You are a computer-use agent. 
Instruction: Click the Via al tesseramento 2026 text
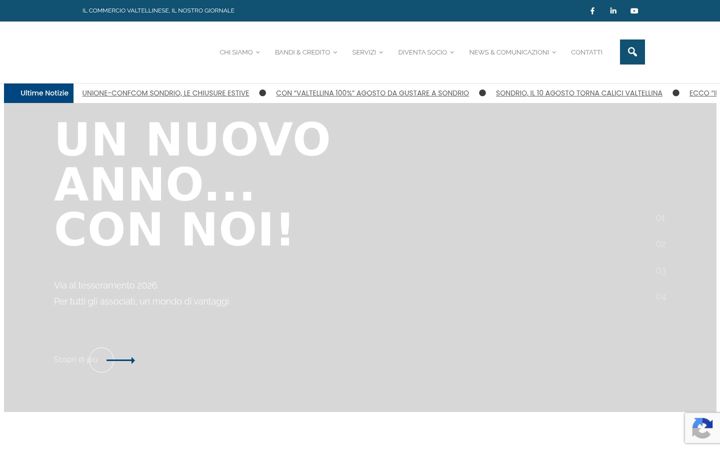coord(106,285)
